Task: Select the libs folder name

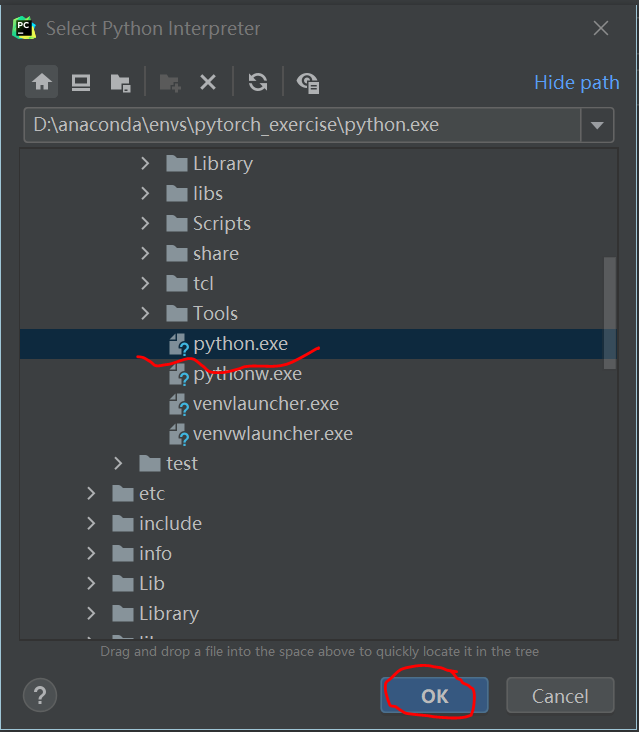Action: (208, 194)
